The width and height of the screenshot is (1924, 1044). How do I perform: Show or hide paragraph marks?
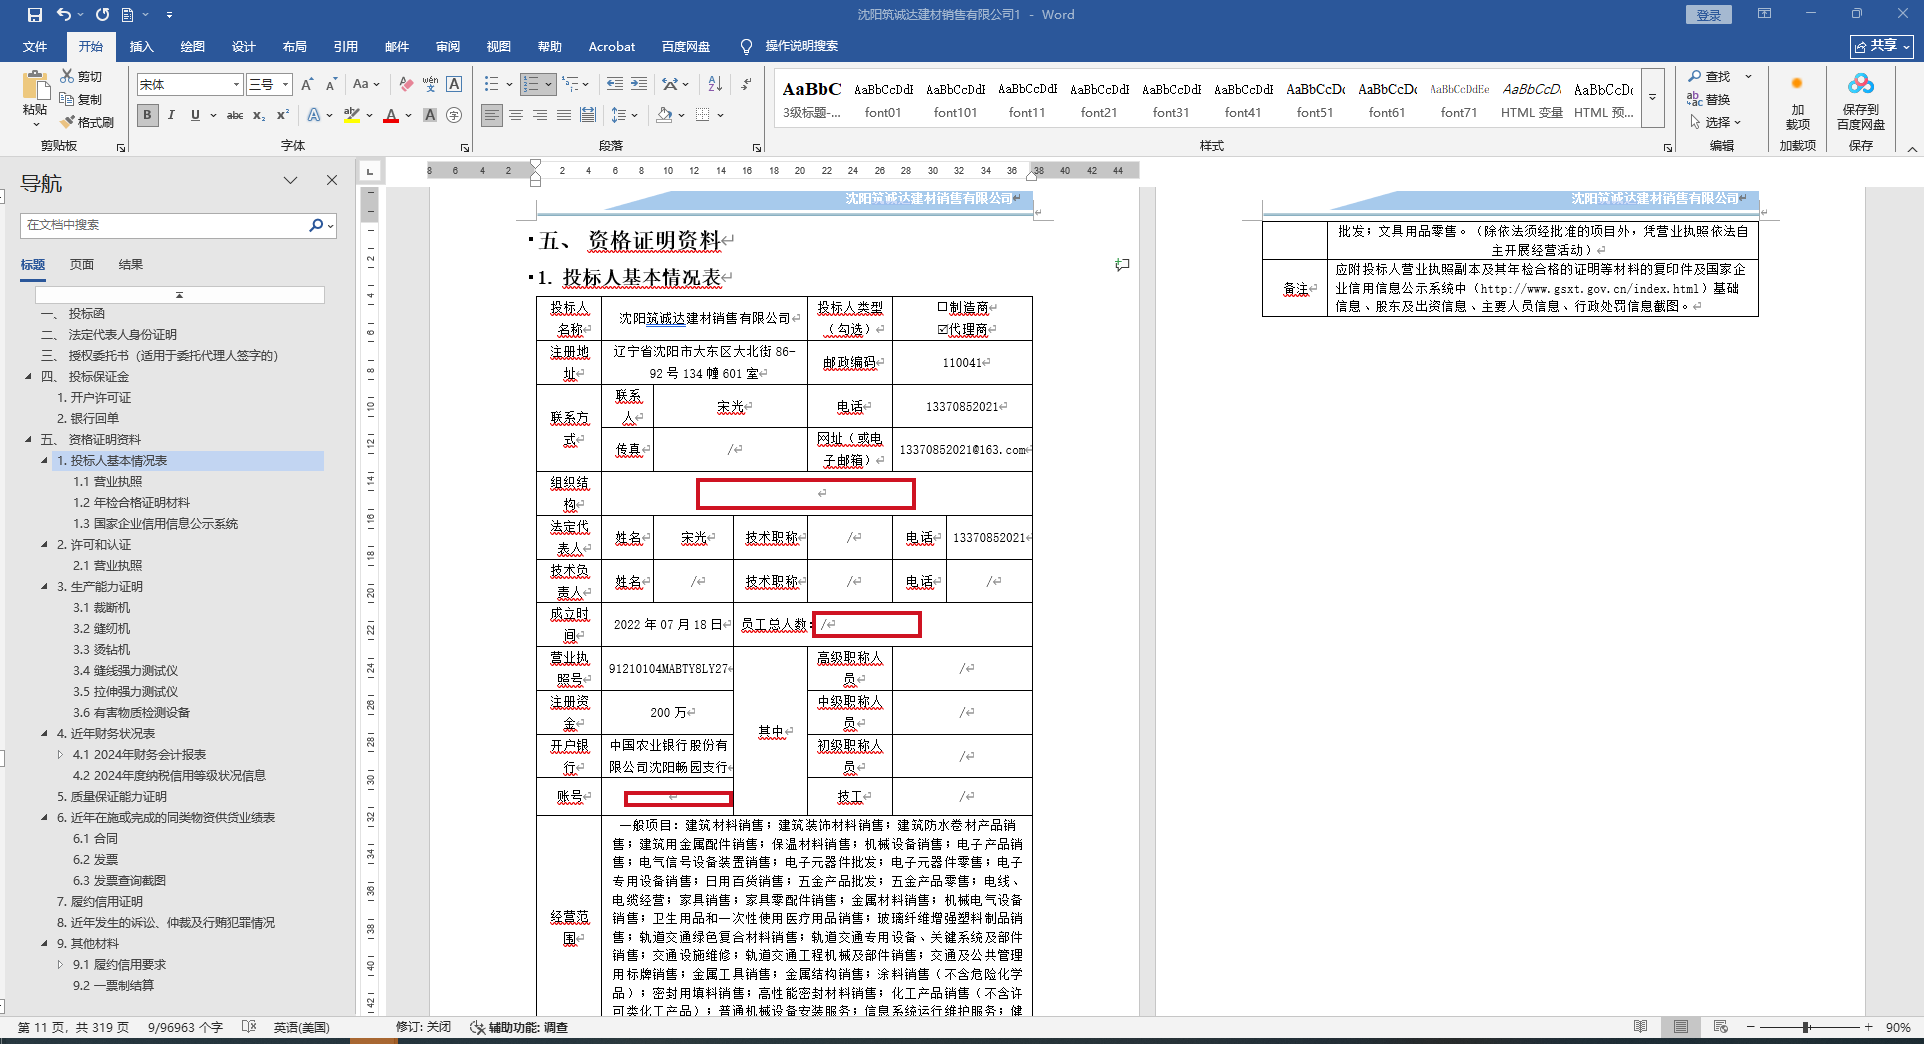pos(746,84)
